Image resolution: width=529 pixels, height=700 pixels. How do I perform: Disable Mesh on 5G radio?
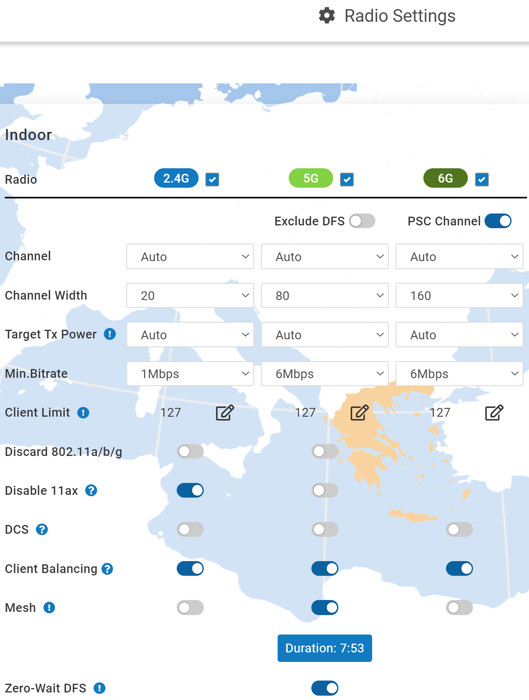click(325, 608)
